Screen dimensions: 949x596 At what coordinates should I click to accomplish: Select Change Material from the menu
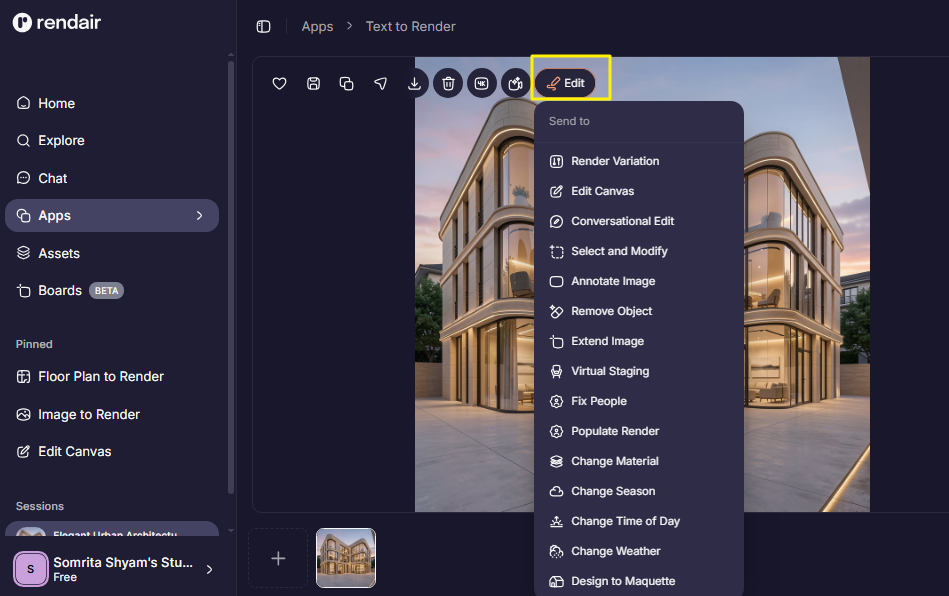[639, 461]
